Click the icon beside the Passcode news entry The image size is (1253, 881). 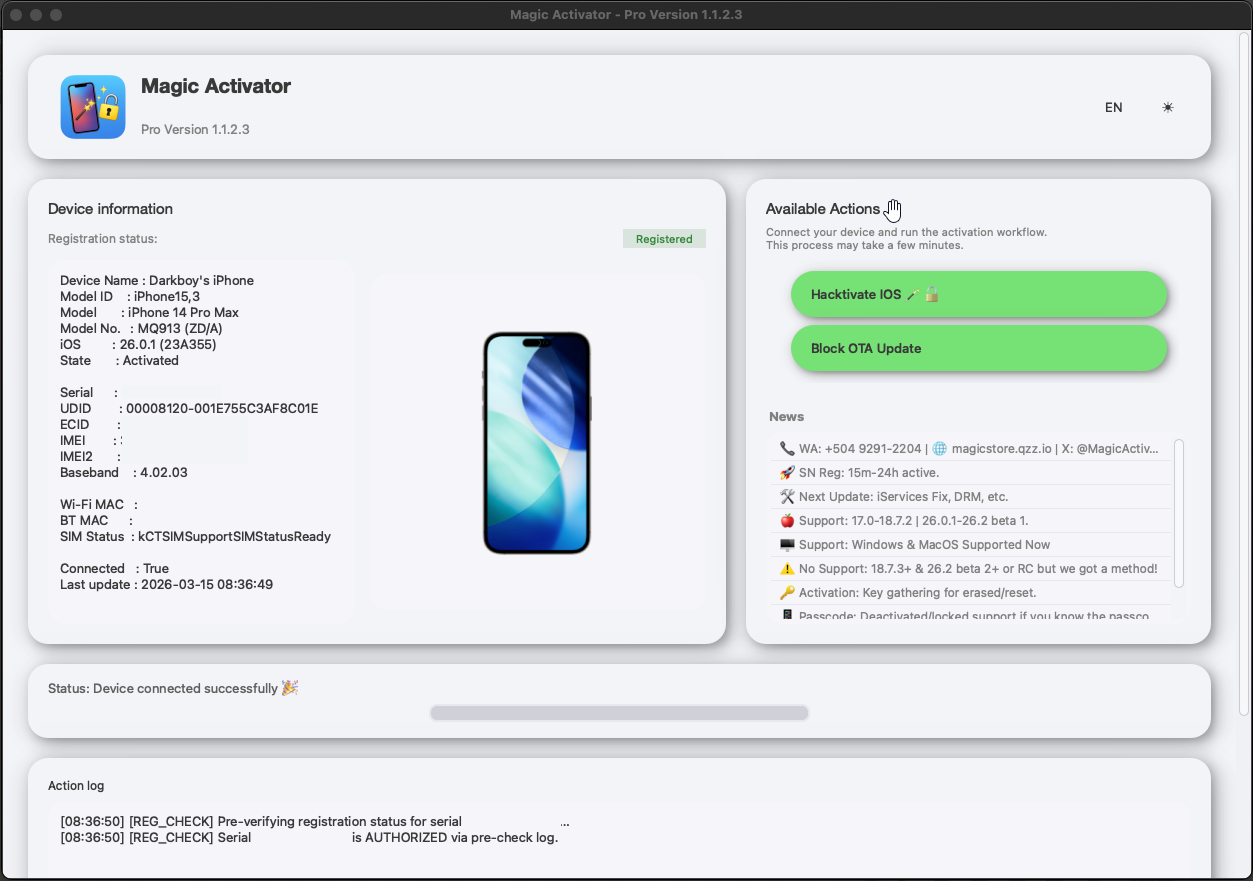(x=786, y=614)
